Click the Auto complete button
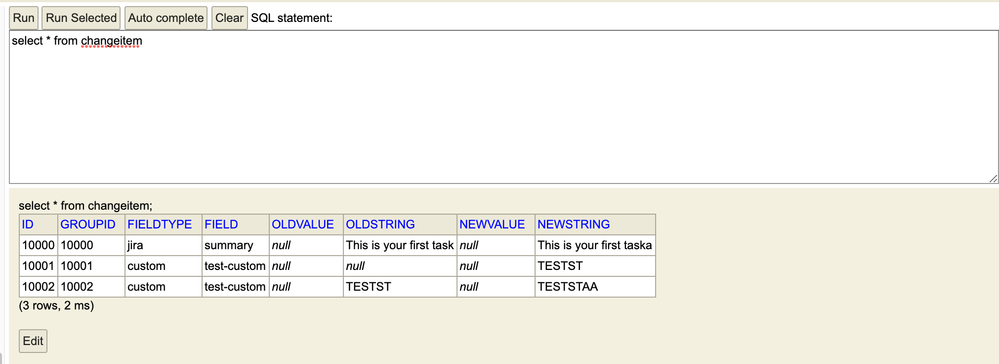 [166, 18]
